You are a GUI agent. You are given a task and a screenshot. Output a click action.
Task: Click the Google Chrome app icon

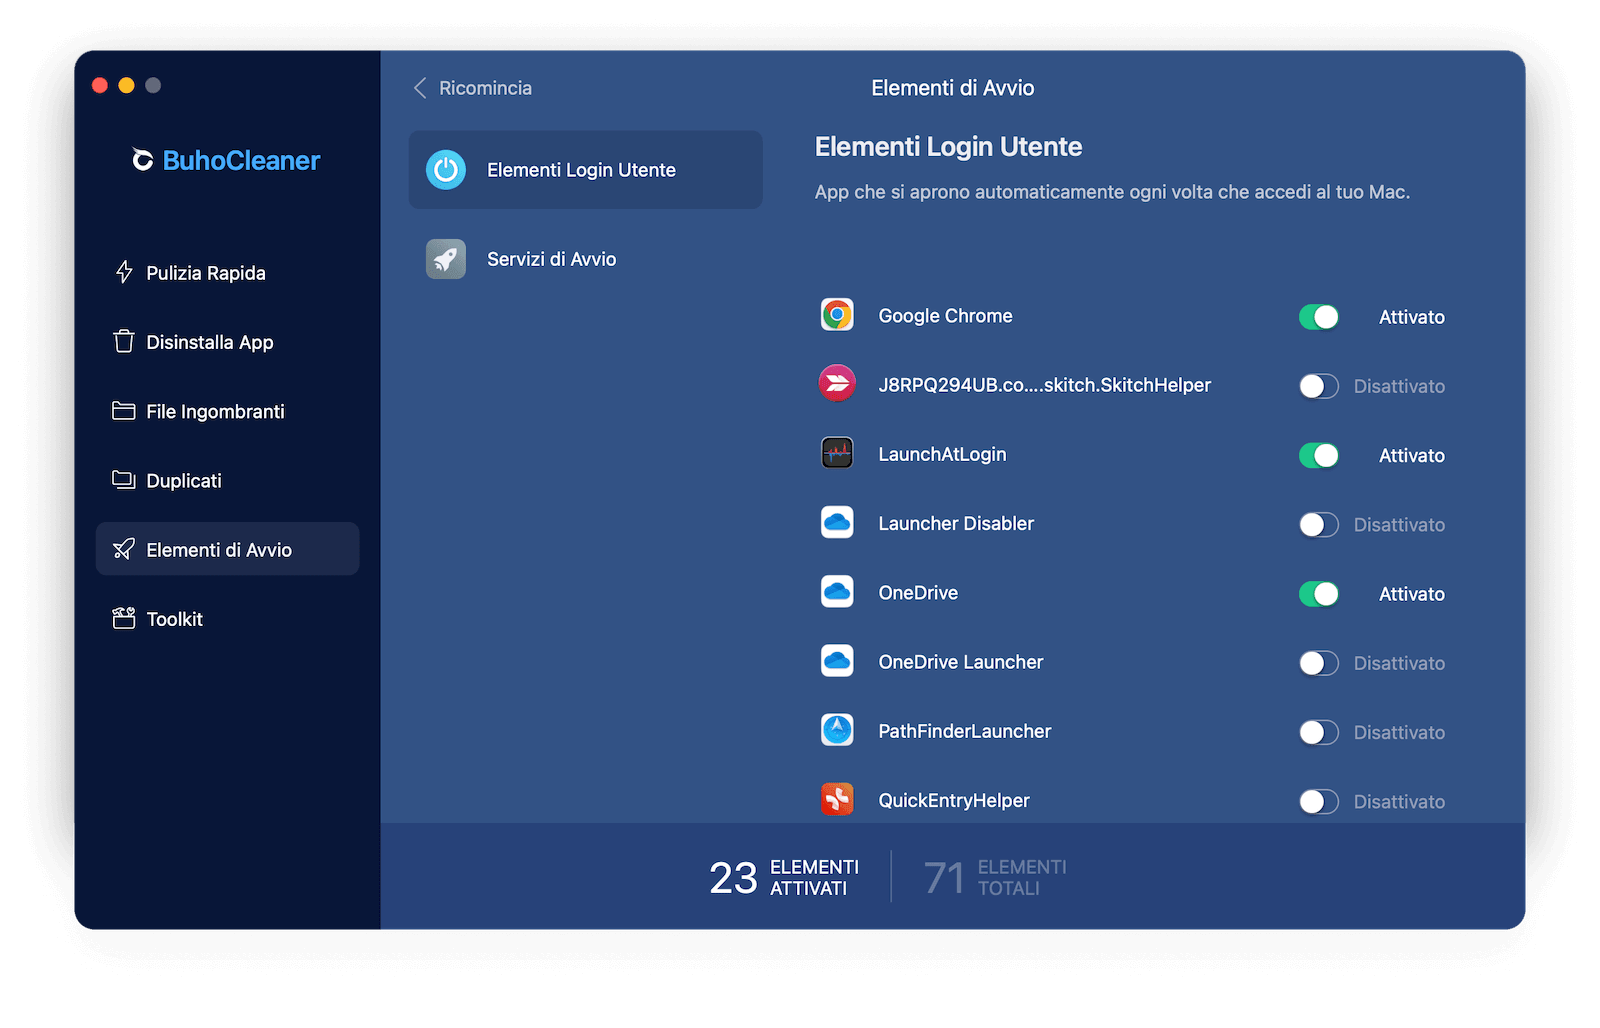click(x=837, y=315)
